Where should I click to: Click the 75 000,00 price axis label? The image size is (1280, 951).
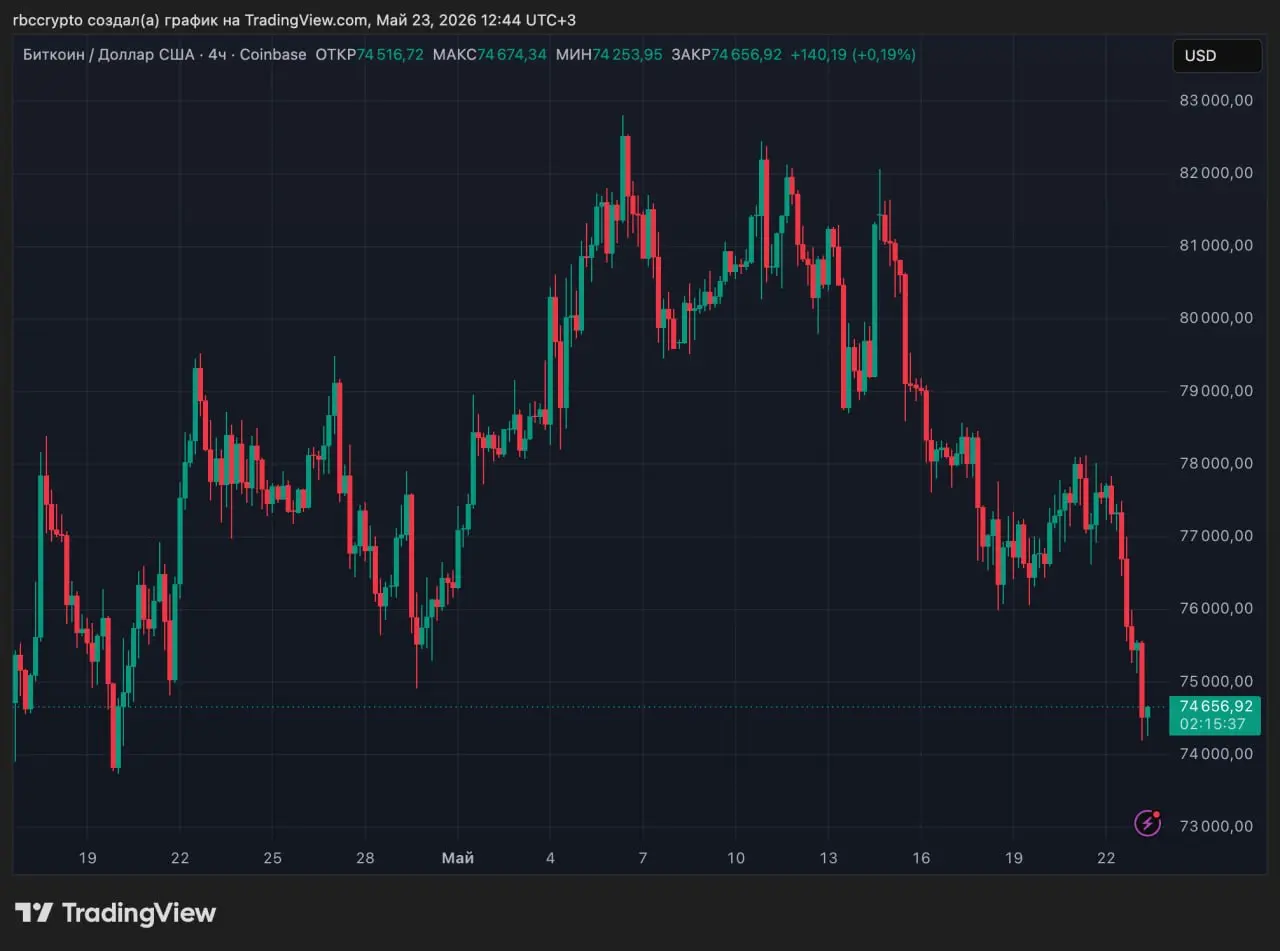pyautogui.click(x=1216, y=681)
